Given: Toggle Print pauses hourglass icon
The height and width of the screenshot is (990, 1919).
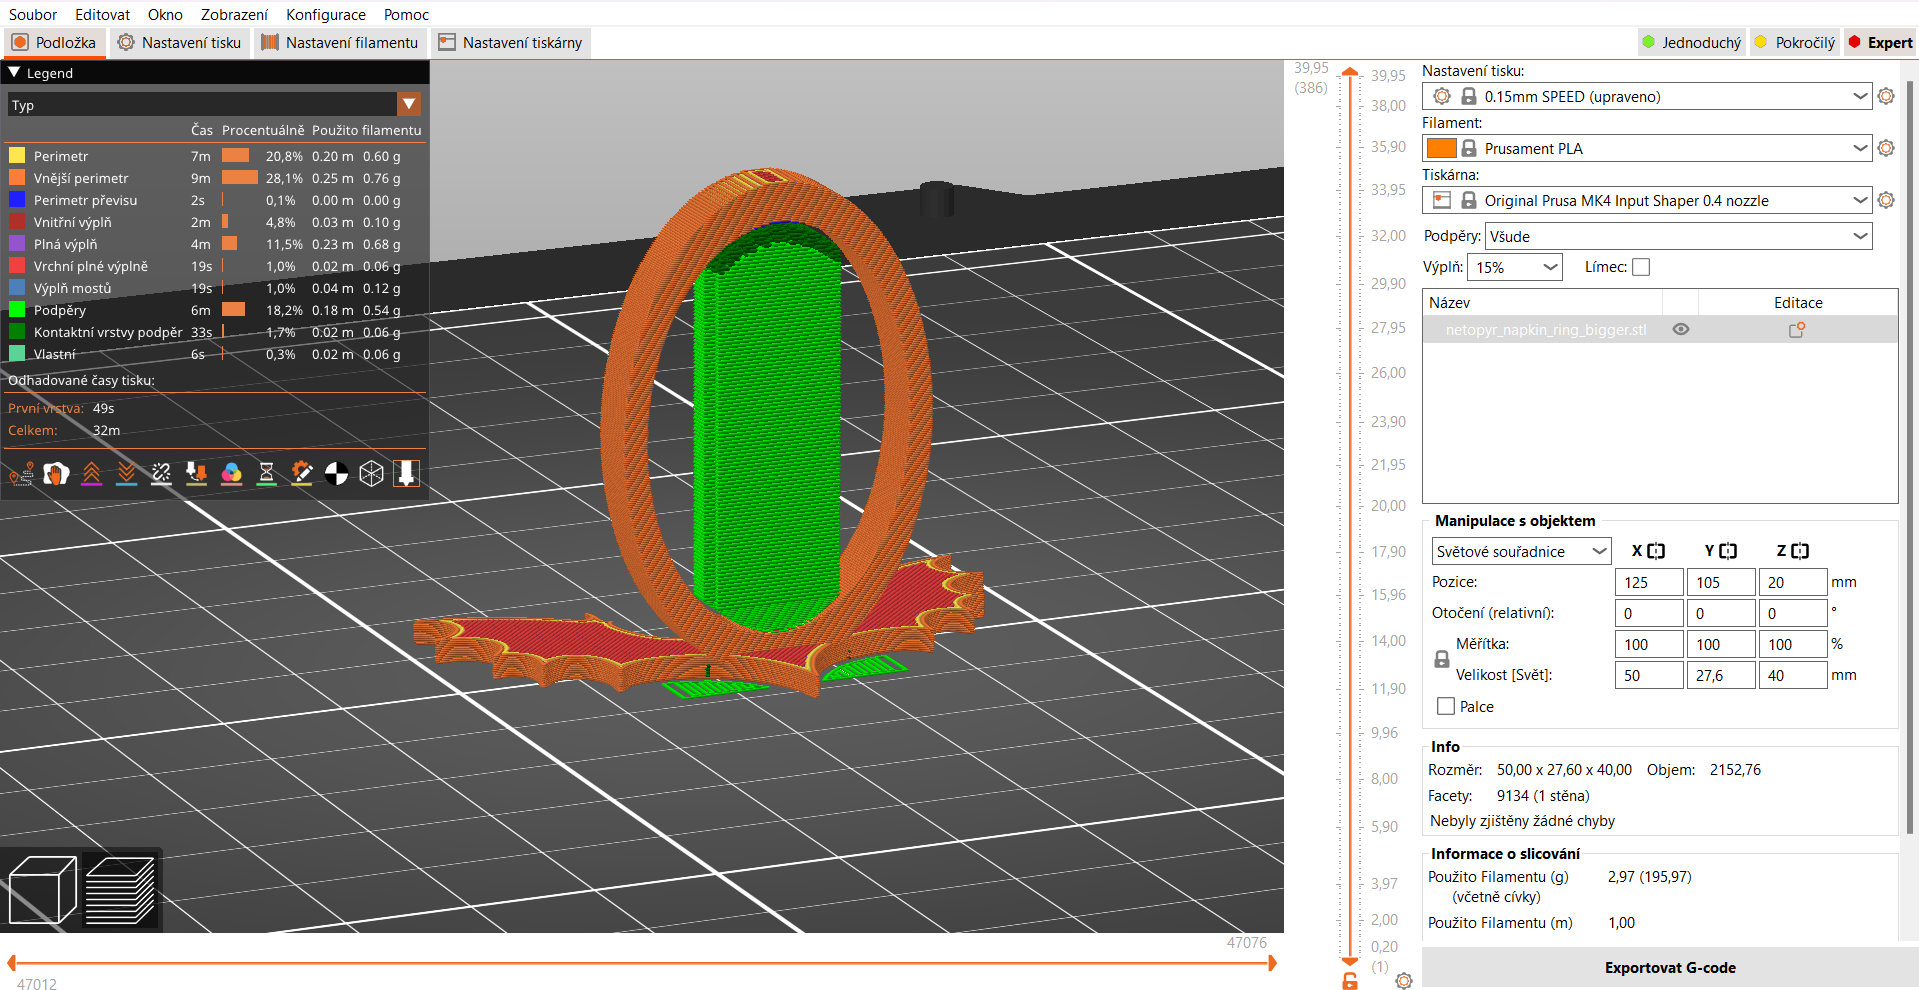Looking at the screenshot, I should click(x=267, y=473).
